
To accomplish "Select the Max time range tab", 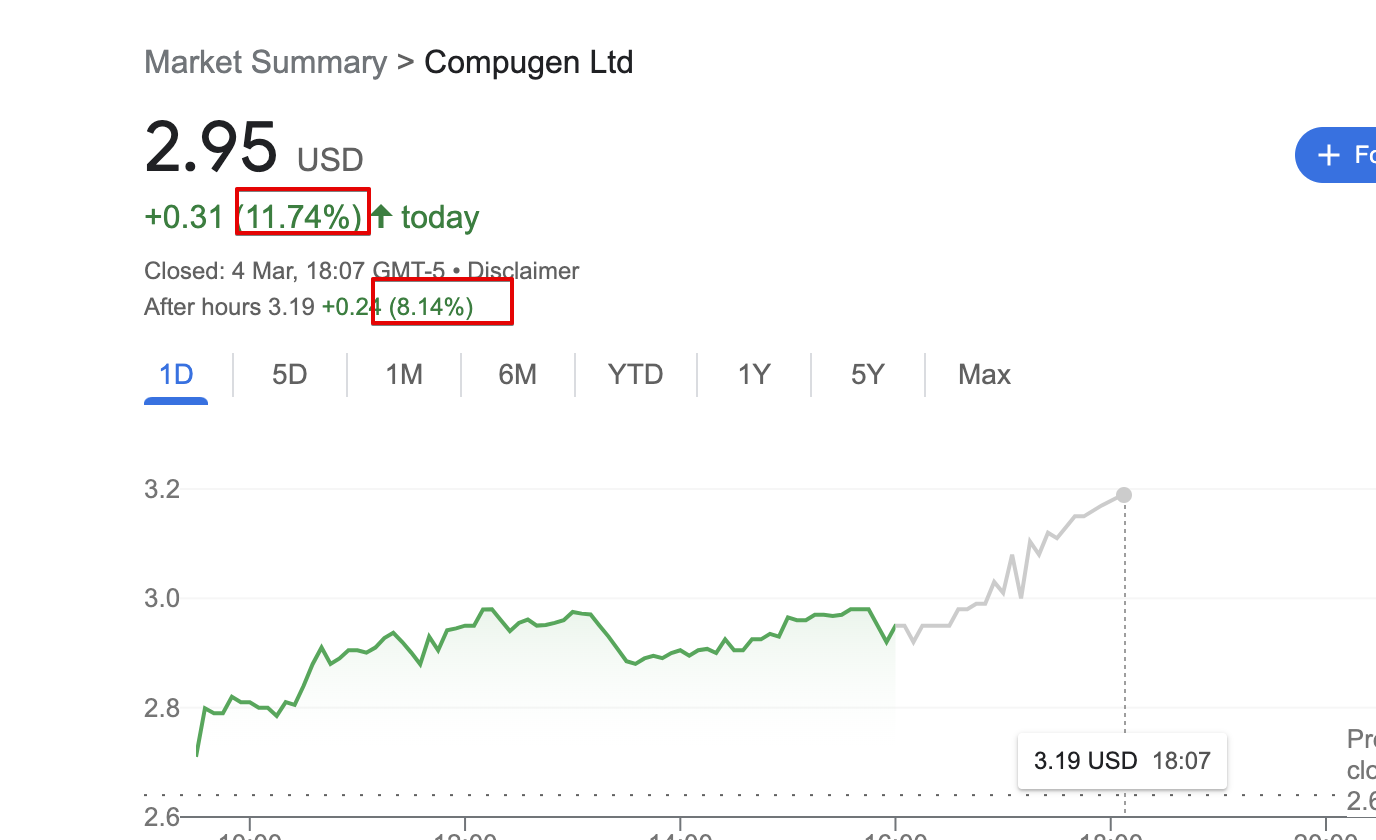I will [x=984, y=375].
